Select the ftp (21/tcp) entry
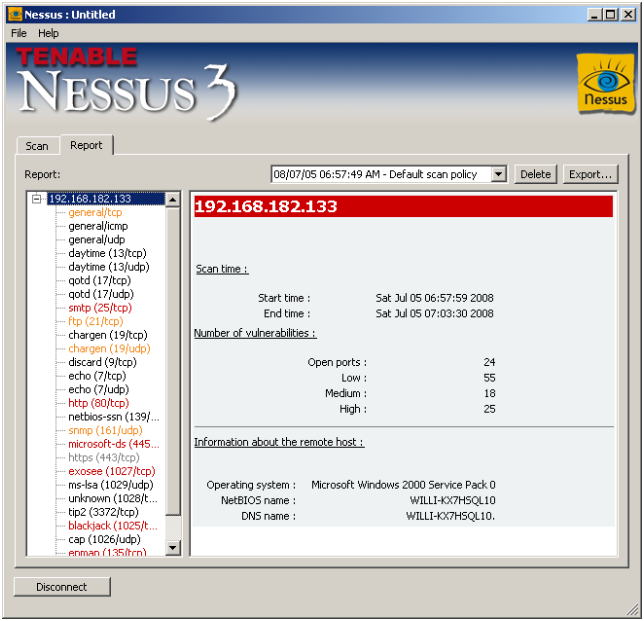Image resolution: width=644 pixels, height=621 pixels. tap(95, 321)
